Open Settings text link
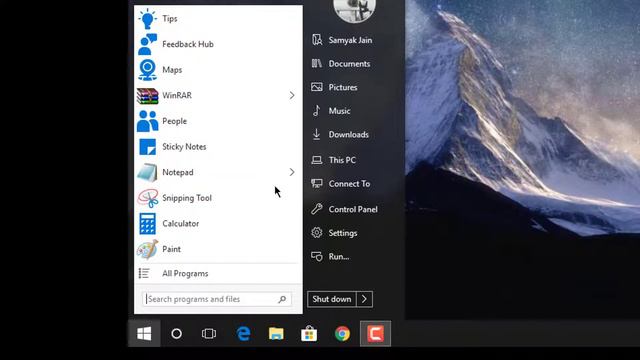This screenshot has height=360, width=640. pos(343,233)
